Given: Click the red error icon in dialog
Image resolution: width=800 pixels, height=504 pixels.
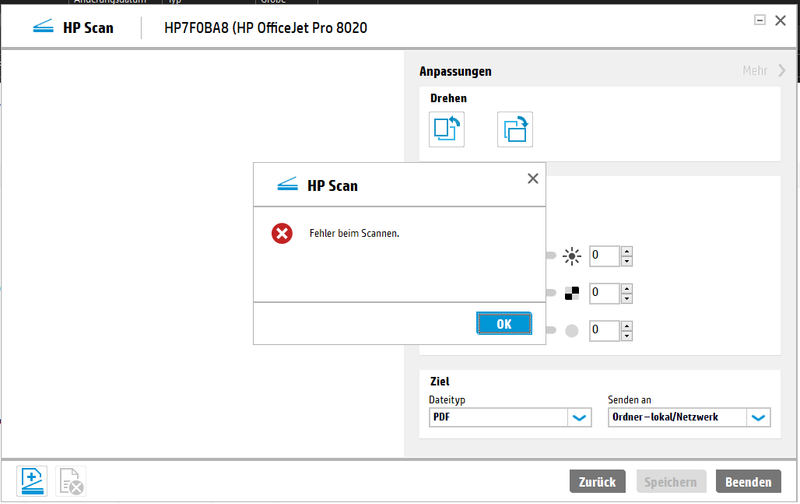Looking at the screenshot, I should click(282, 233).
